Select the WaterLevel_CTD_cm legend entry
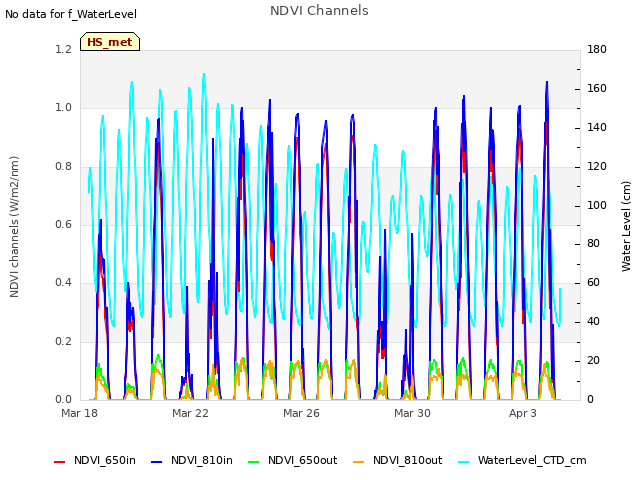 (522, 460)
